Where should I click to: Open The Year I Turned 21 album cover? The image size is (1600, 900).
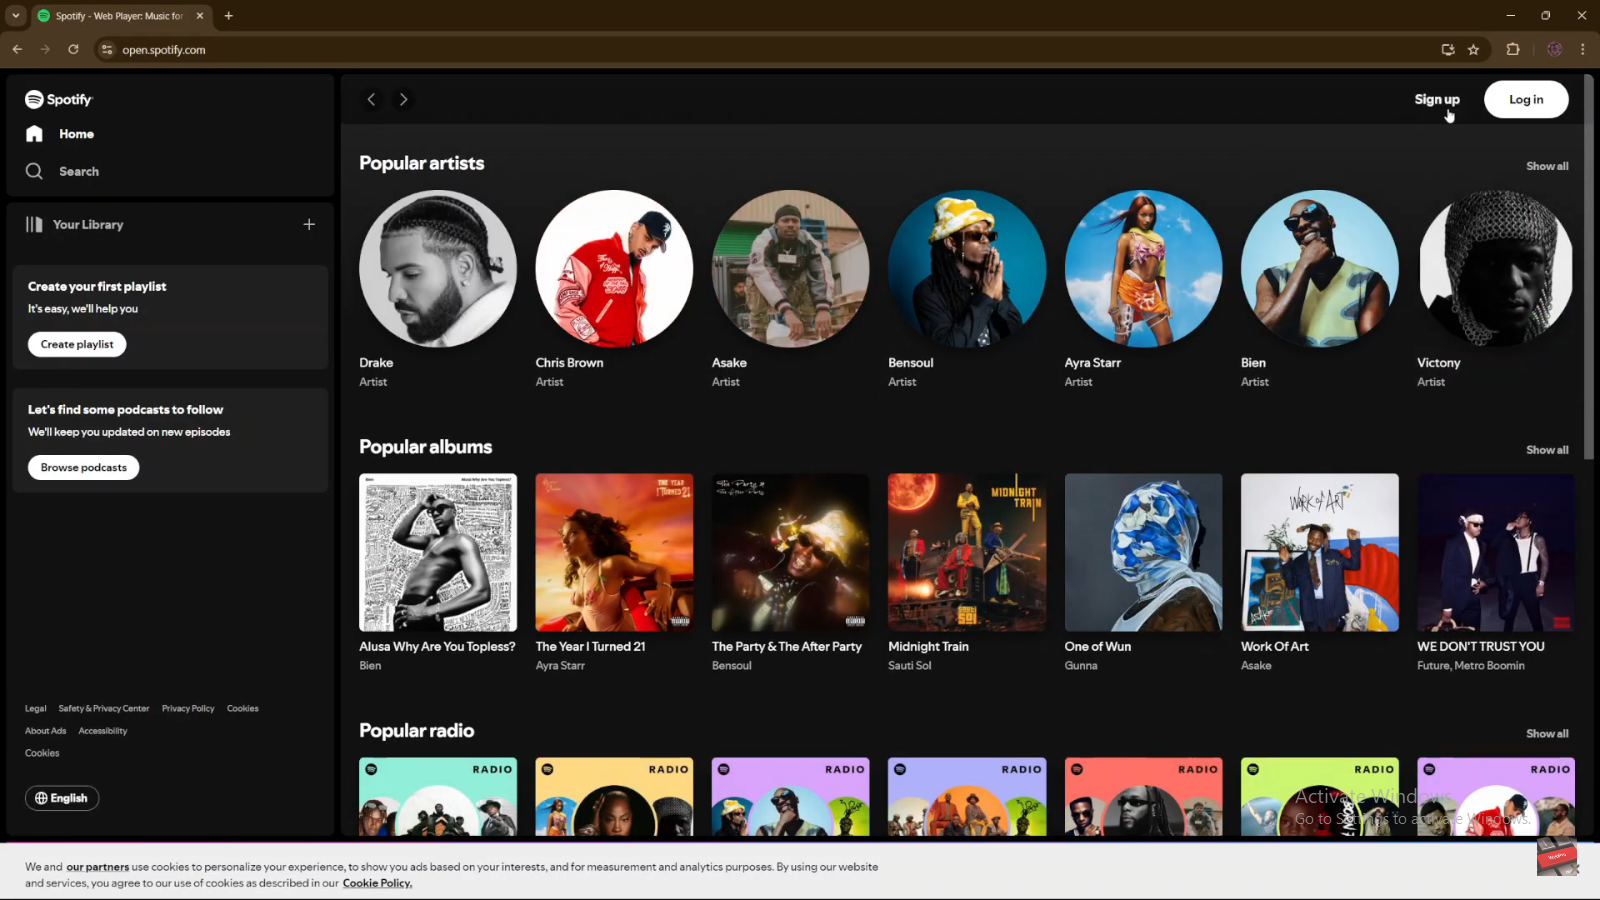click(x=614, y=552)
